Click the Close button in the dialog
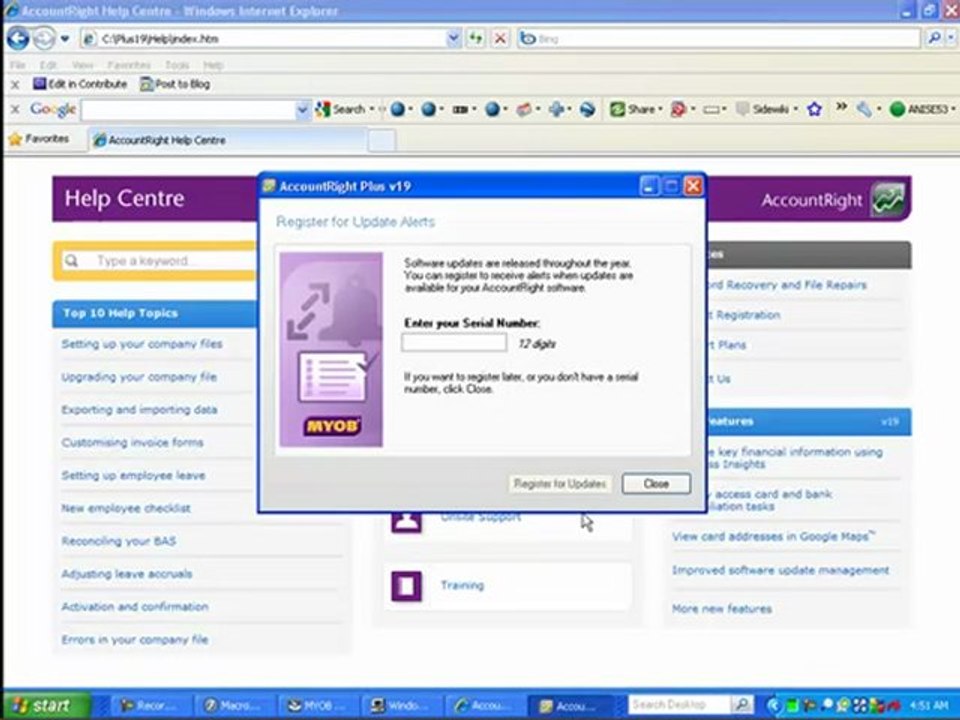Viewport: 960px width, 720px height. pyautogui.click(x=656, y=484)
